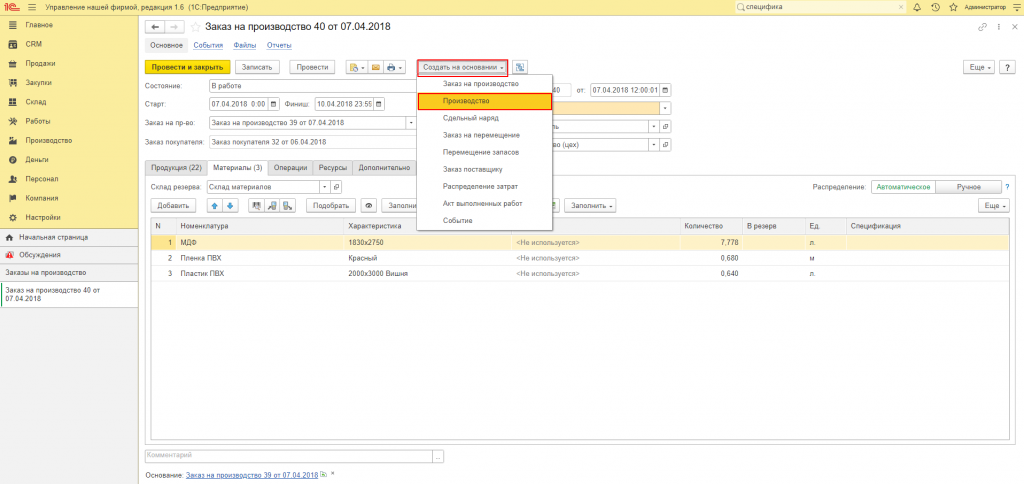Viewport: 1024px width, 484px height.
Task: Open basis link Заказ на производство 39
Action: (252, 474)
